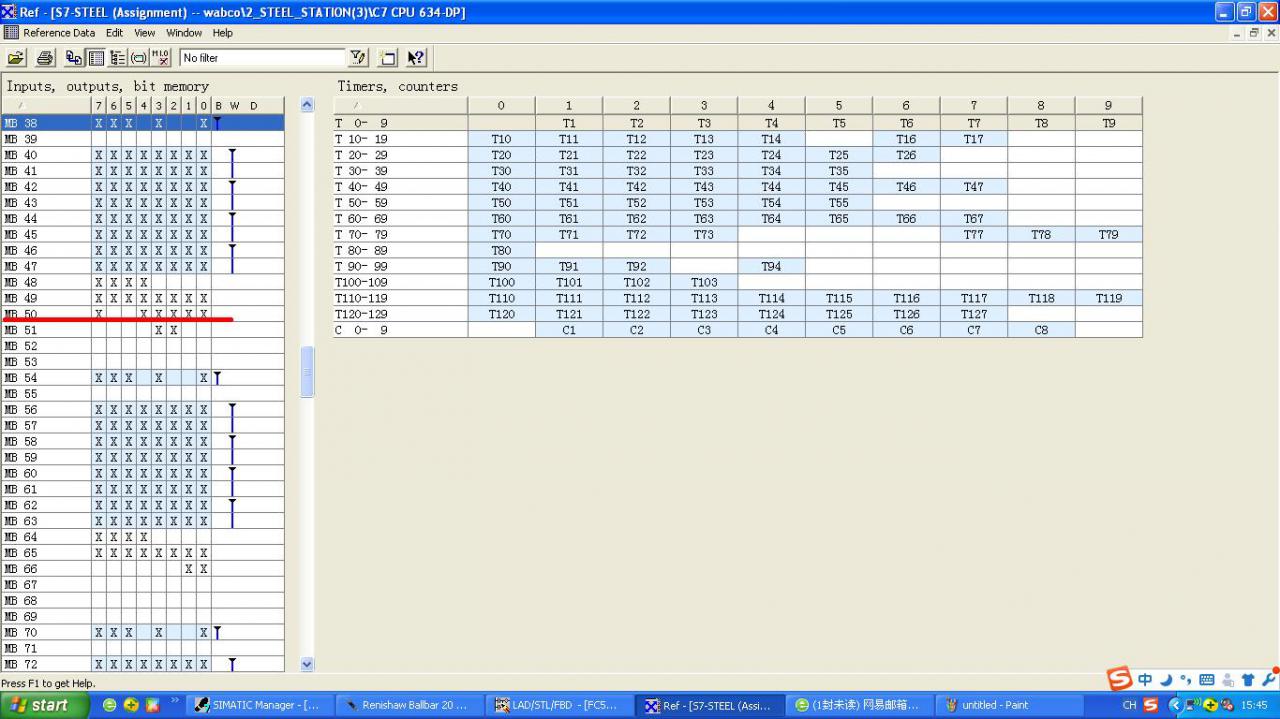
Task: Show the program structure view icon
Action: tap(118, 58)
